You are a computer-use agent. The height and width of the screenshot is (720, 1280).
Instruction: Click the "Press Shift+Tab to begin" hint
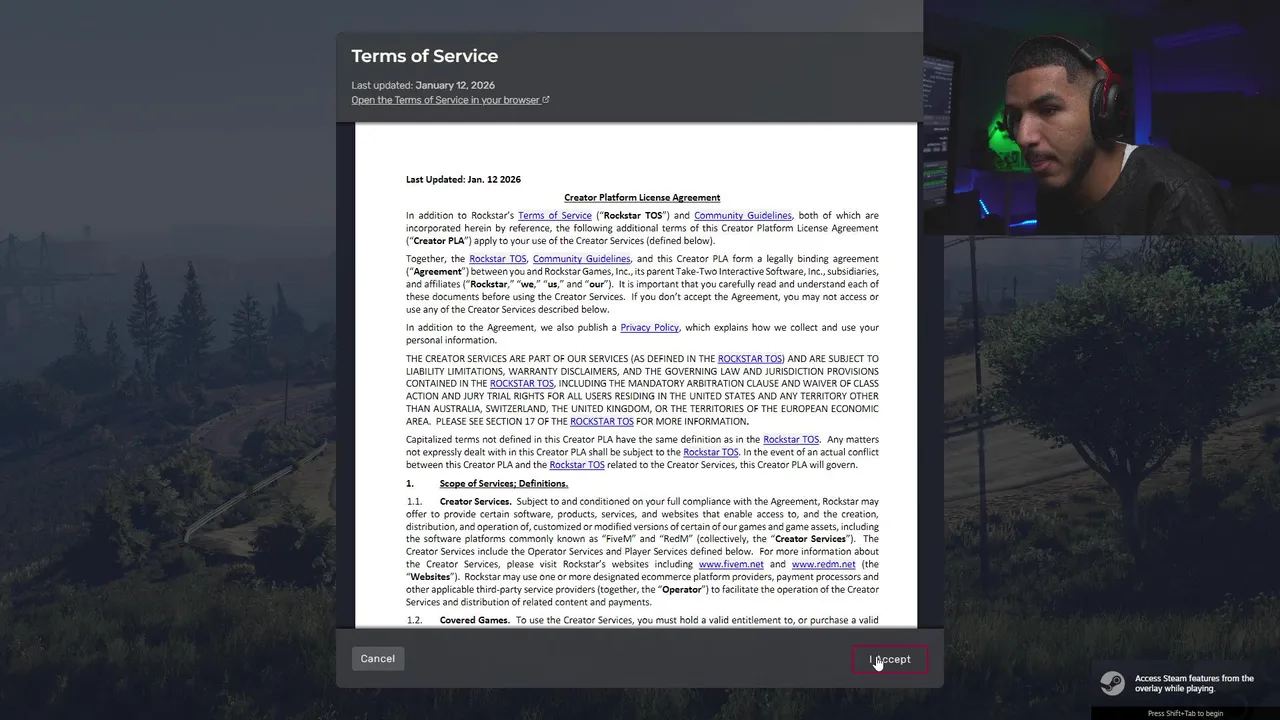pos(1185,713)
